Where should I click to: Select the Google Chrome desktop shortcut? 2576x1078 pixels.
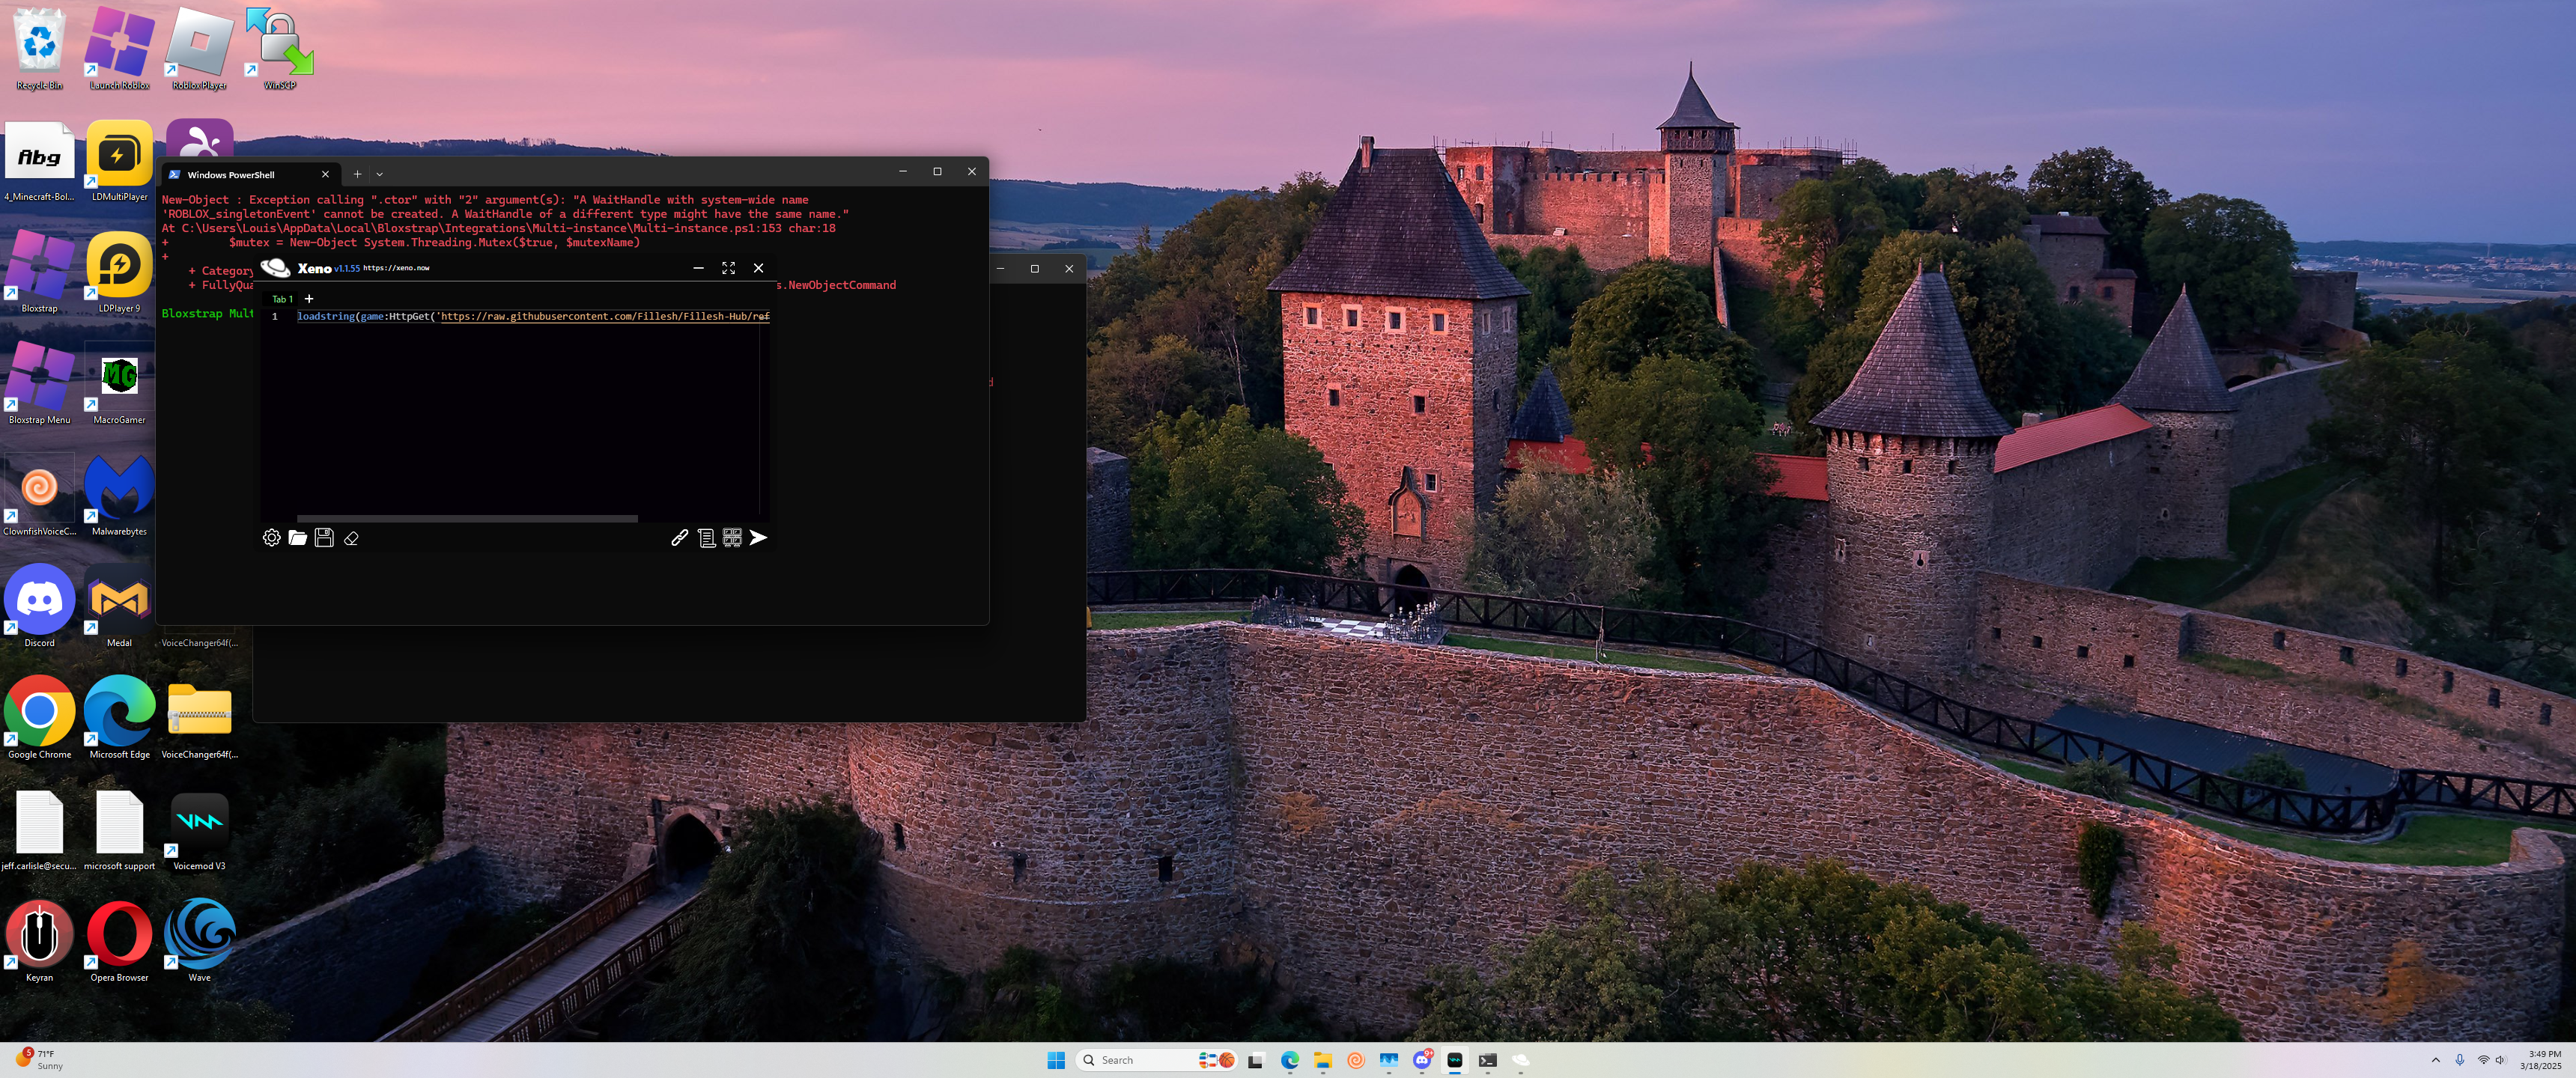(x=39, y=718)
